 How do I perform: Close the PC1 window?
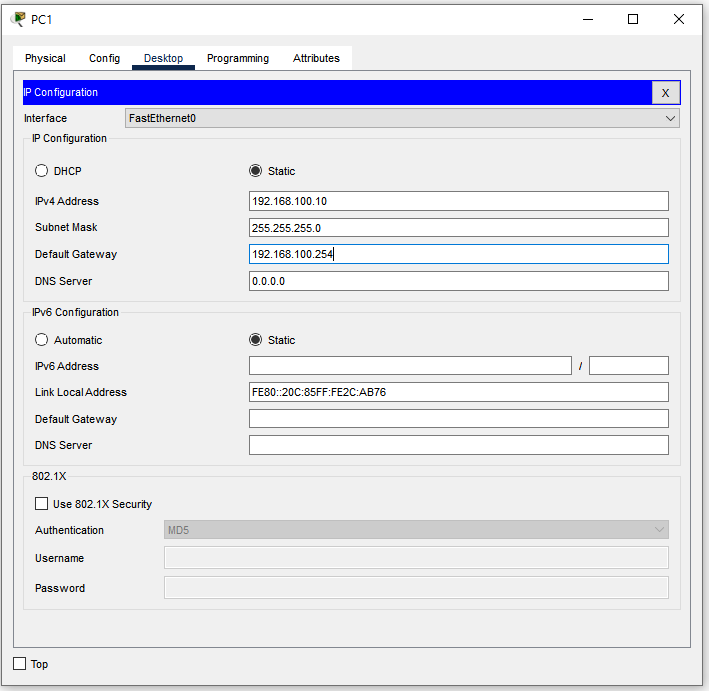pos(679,19)
